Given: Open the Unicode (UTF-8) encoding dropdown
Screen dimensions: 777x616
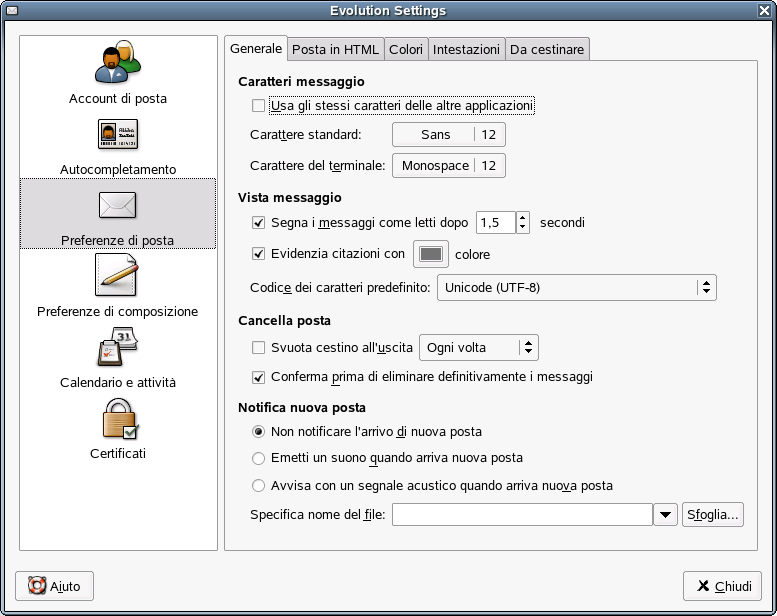Looking at the screenshot, I should (576, 287).
